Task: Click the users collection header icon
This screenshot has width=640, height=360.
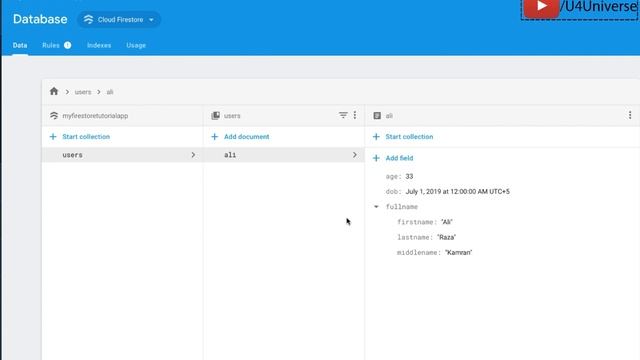Action: point(216,116)
